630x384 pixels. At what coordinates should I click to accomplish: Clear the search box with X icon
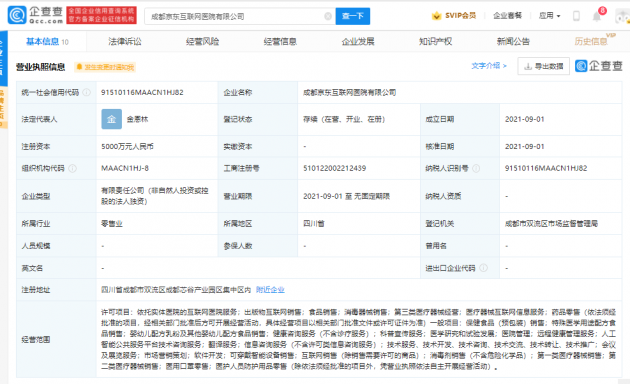click(x=328, y=16)
